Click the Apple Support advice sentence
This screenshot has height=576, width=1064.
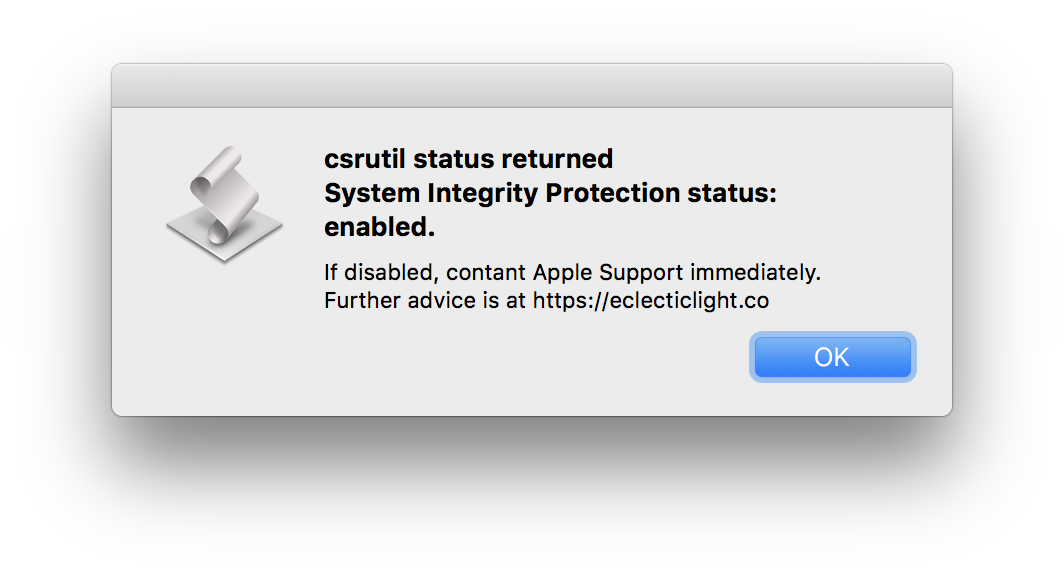click(x=571, y=271)
